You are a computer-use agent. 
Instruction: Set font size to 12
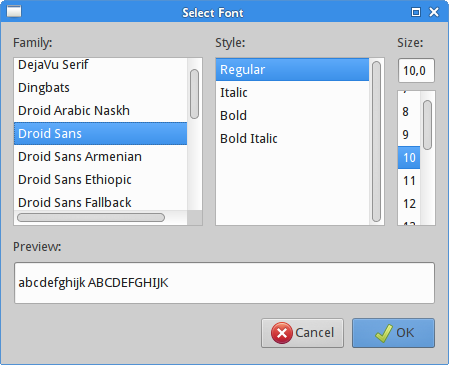409,204
